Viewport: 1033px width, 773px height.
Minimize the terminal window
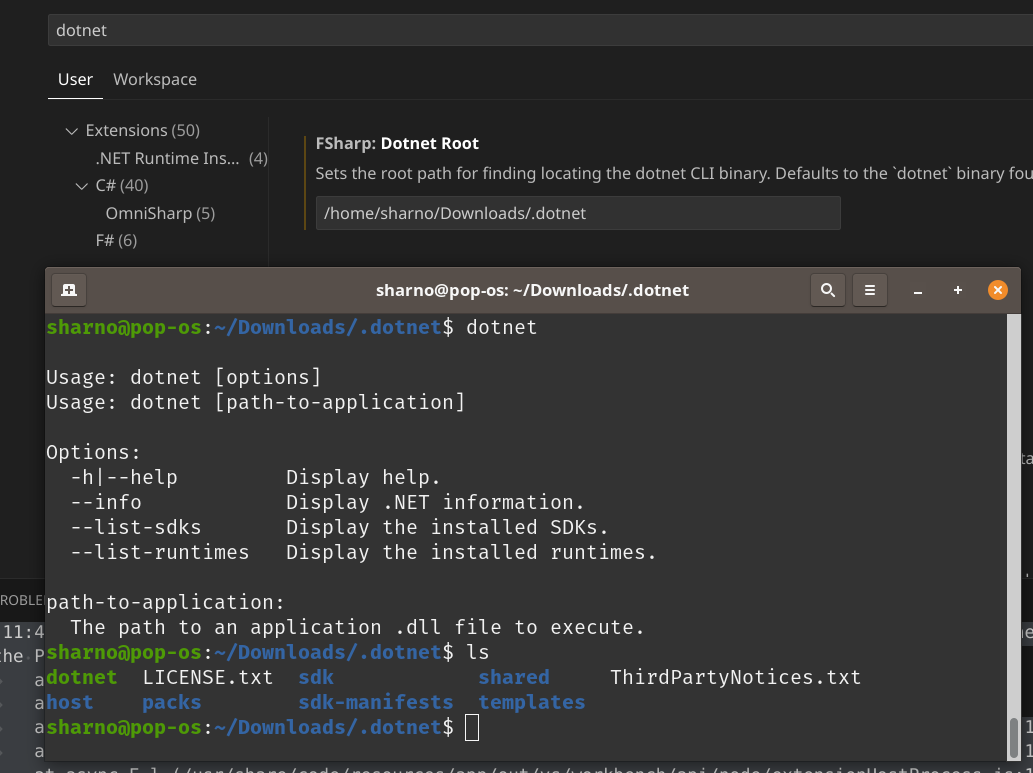(917, 290)
